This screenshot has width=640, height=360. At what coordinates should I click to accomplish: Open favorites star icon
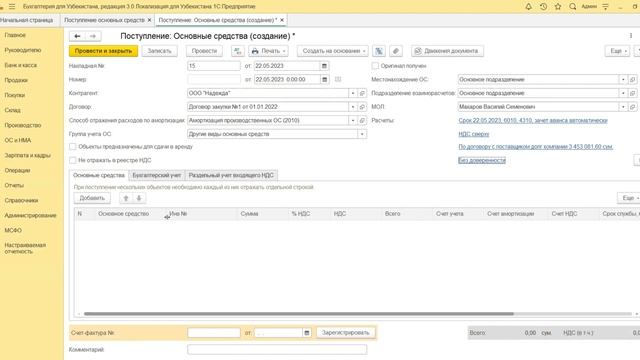558,7
